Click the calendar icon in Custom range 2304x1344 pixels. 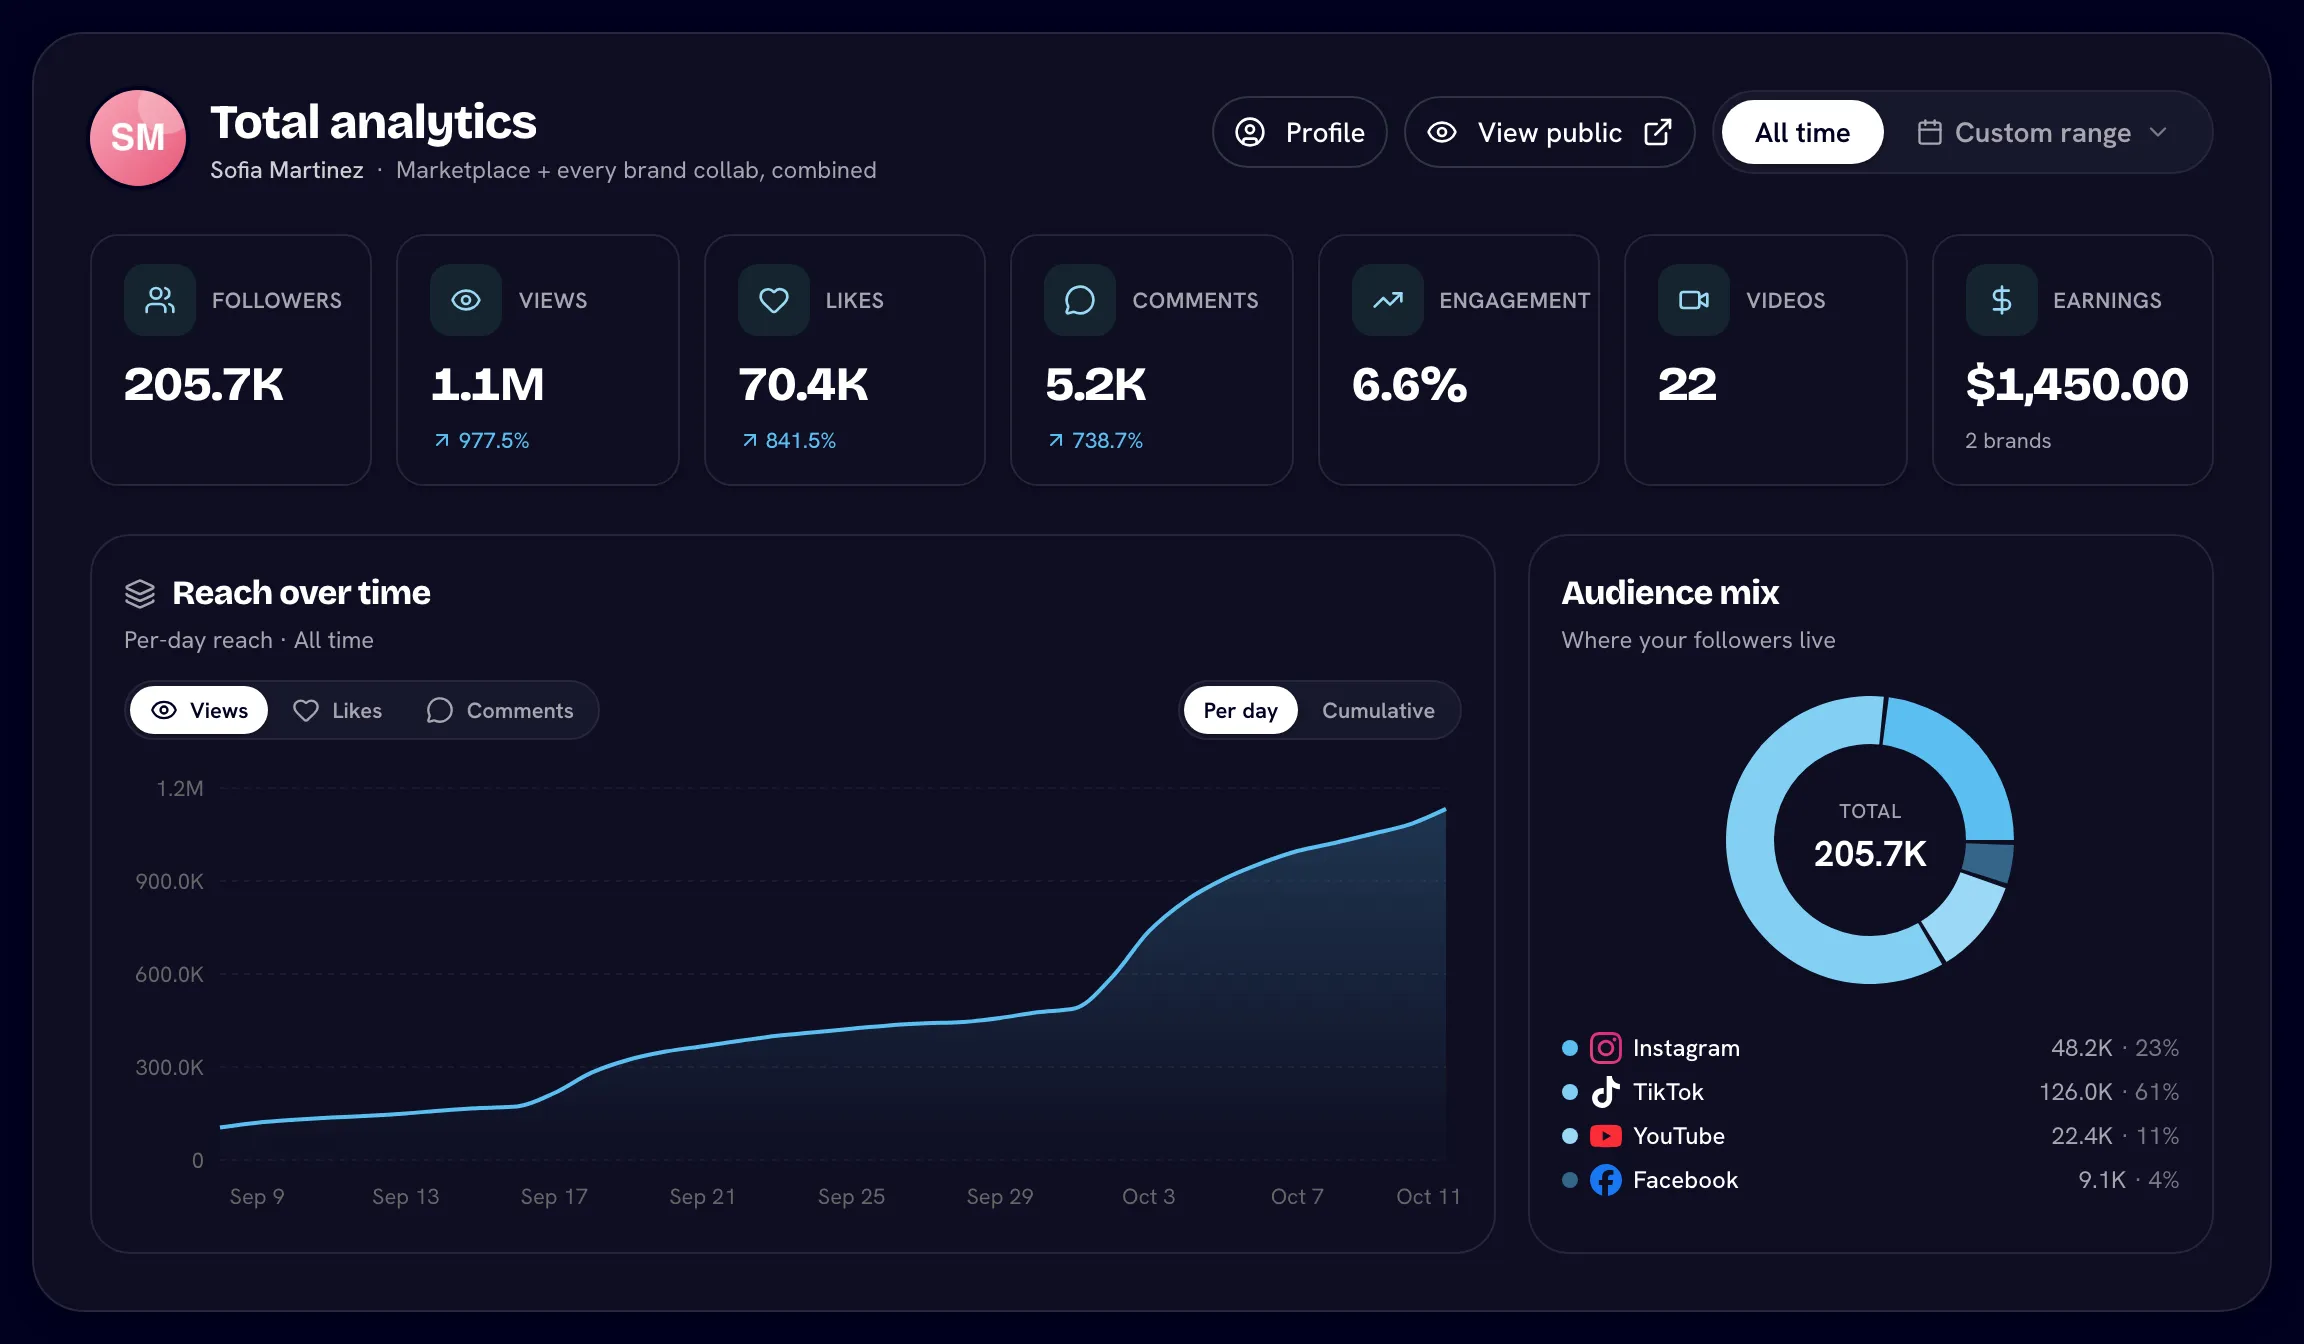(x=1930, y=132)
